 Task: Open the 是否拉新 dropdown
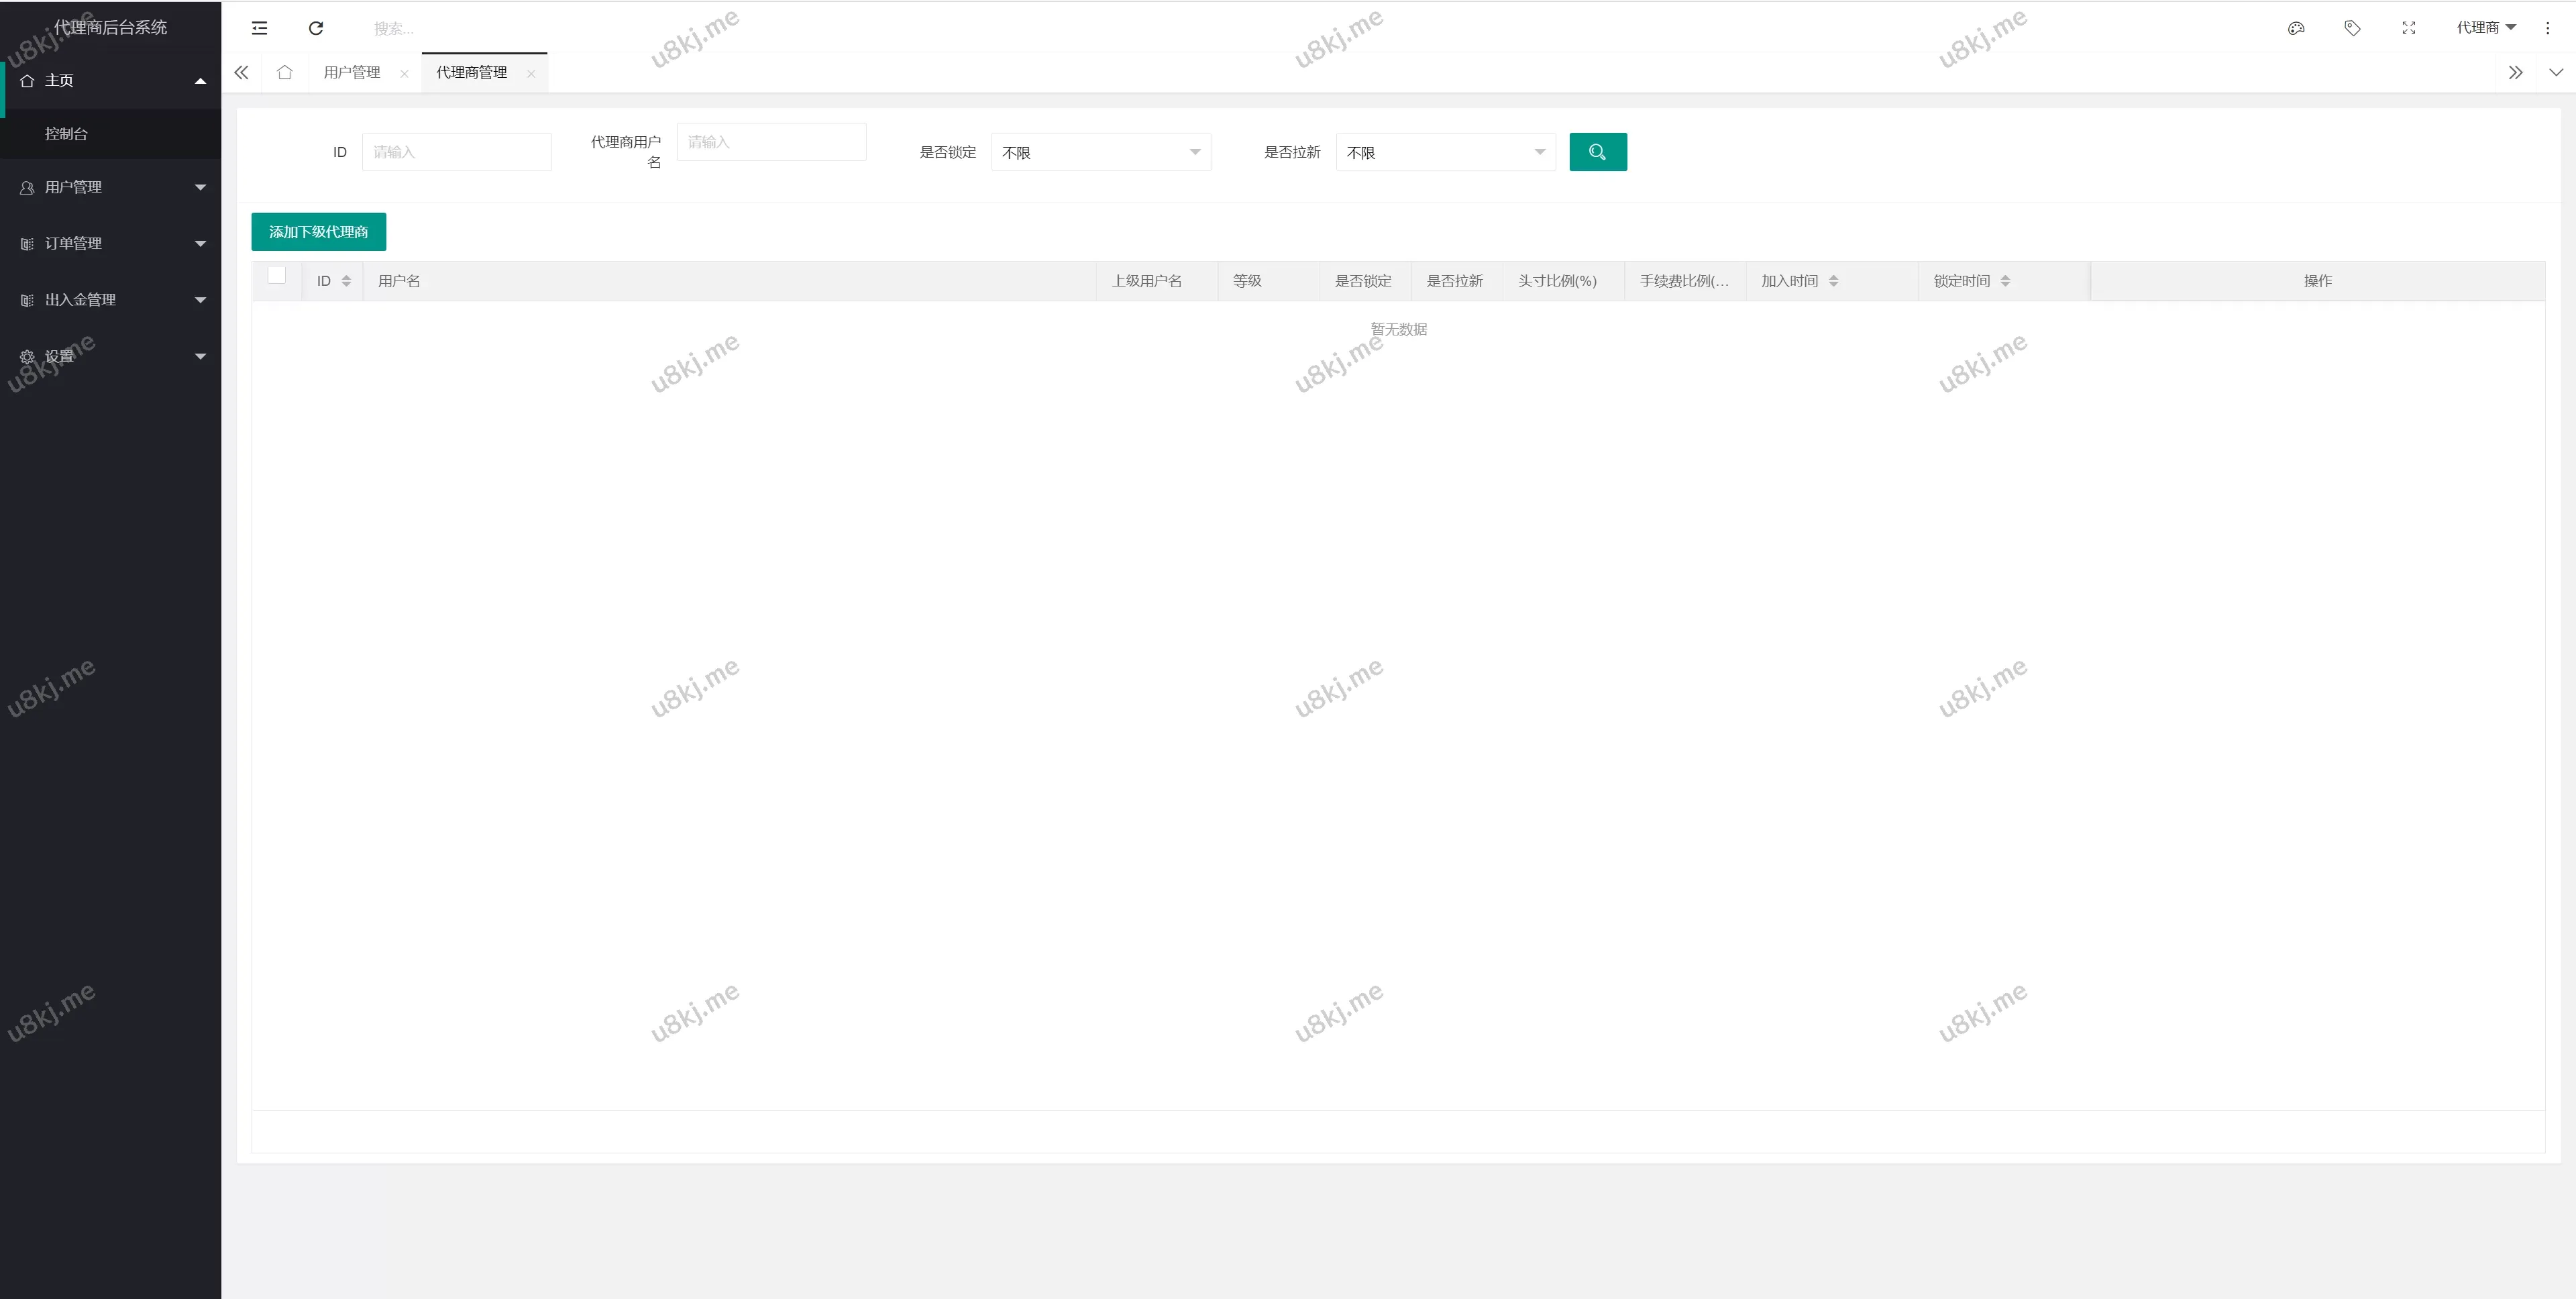(1445, 152)
